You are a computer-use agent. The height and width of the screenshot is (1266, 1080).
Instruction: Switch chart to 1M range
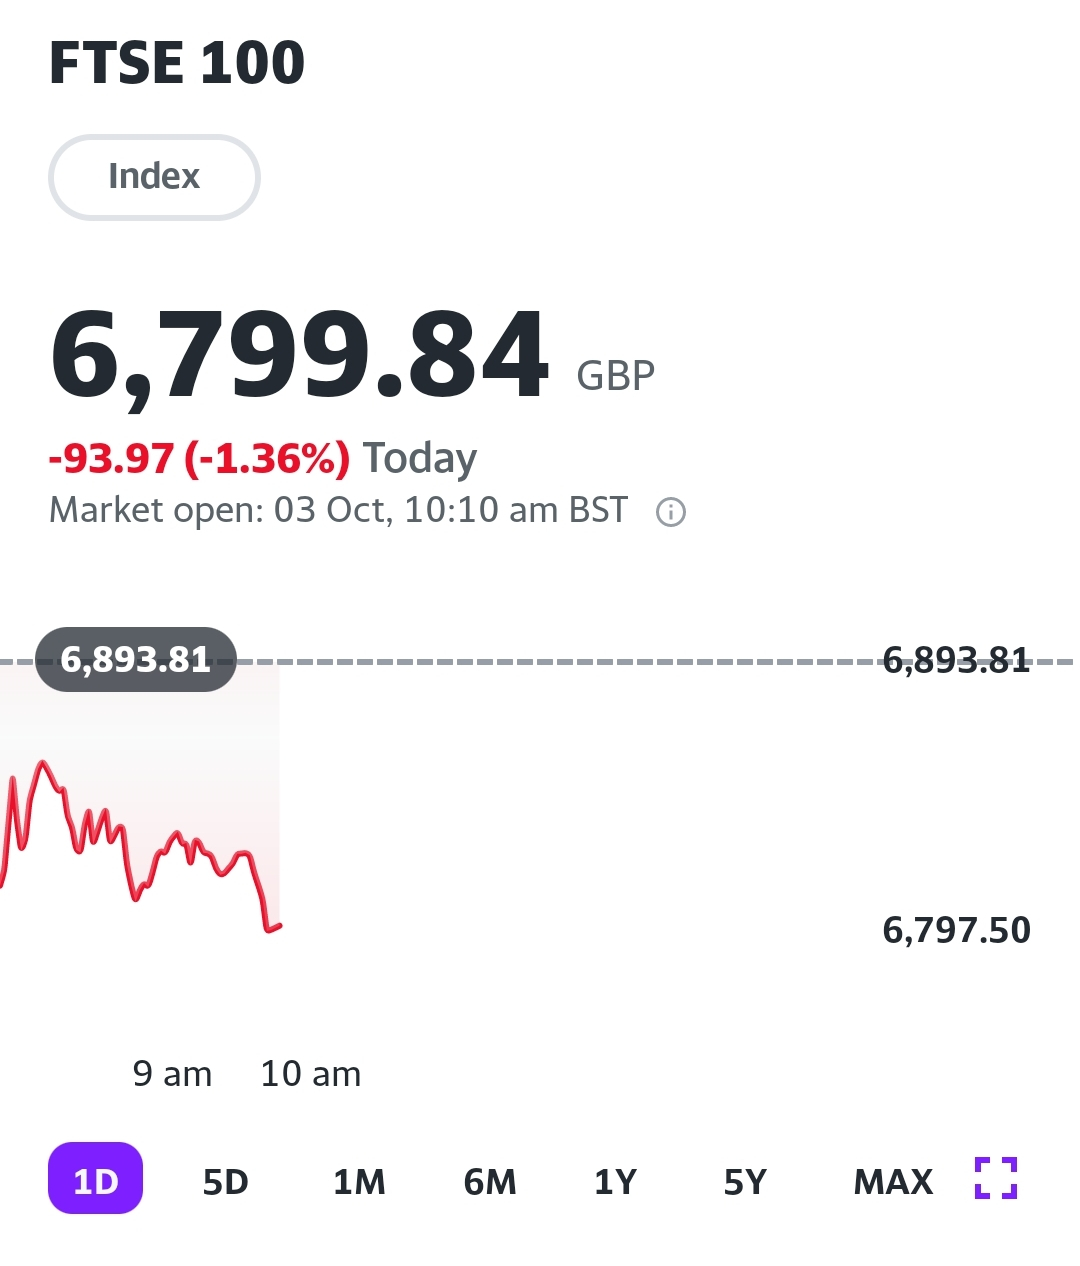pos(359,1182)
